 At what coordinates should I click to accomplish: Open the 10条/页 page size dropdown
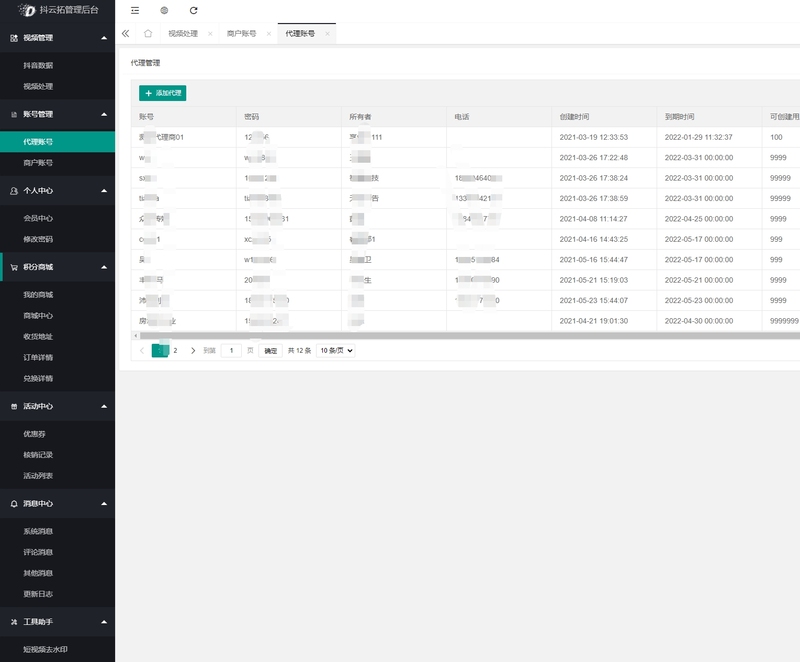pyautogui.click(x=335, y=351)
